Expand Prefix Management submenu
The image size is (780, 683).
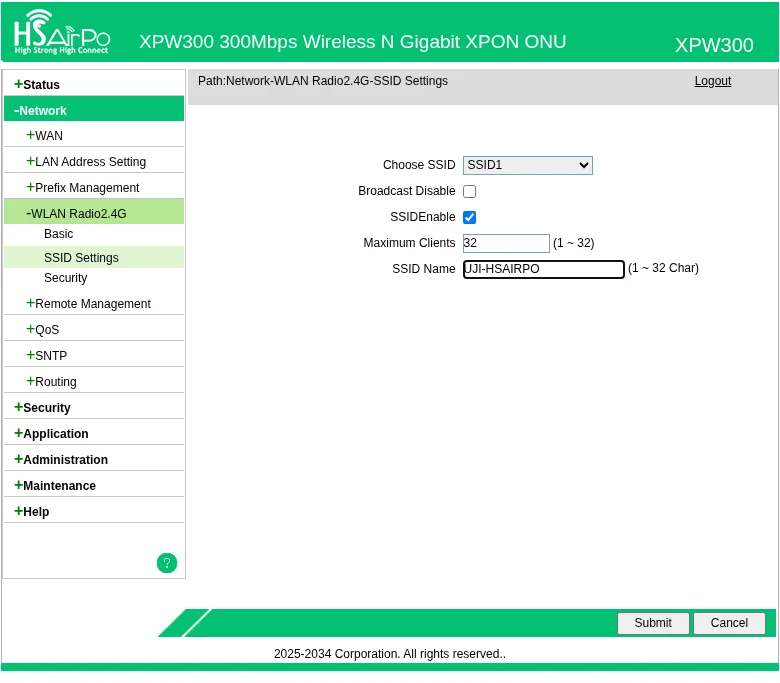coord(83,188)
